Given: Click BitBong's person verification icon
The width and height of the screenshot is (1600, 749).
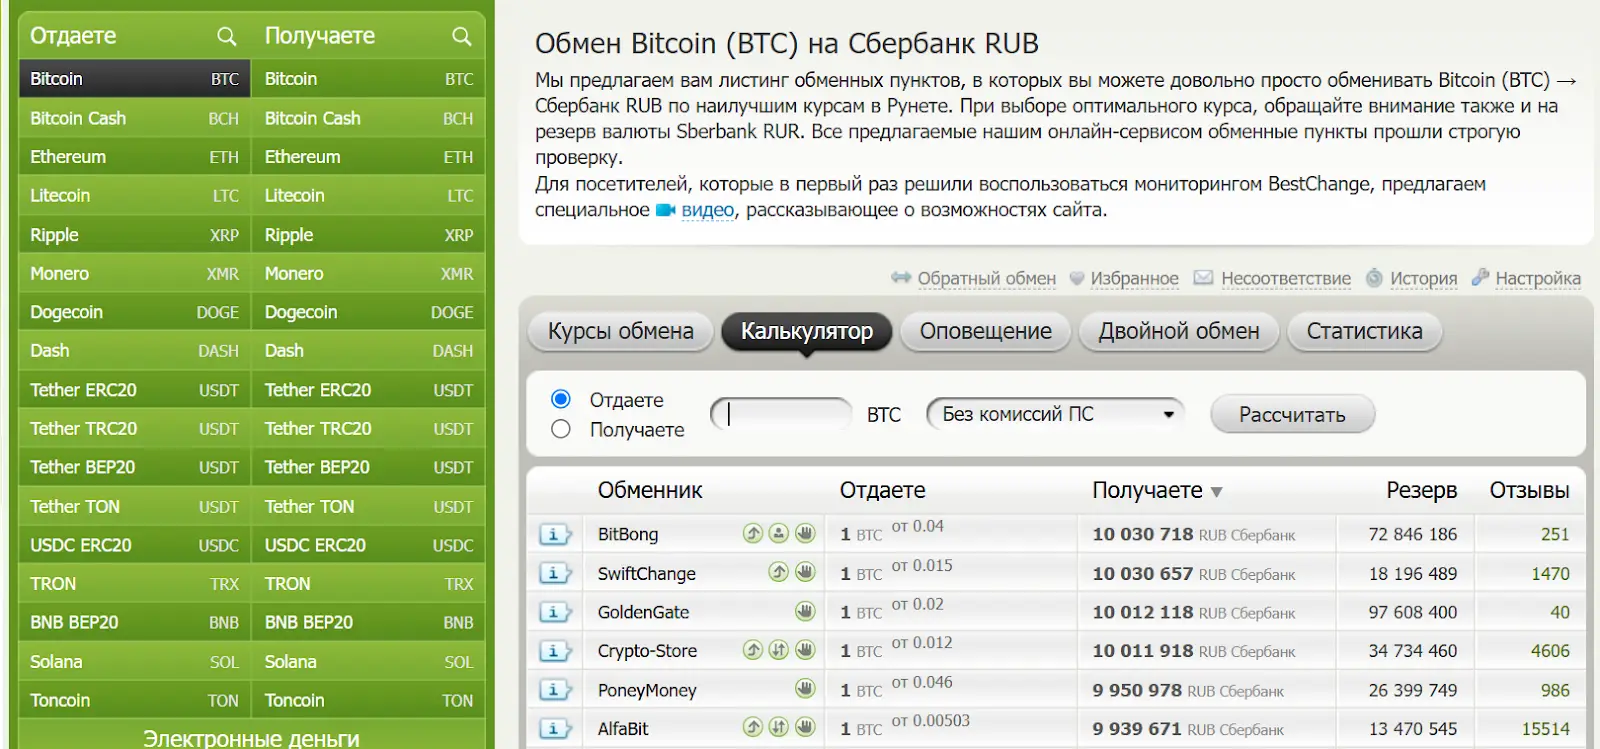Looking at the screenshot, I should (779, 533).
